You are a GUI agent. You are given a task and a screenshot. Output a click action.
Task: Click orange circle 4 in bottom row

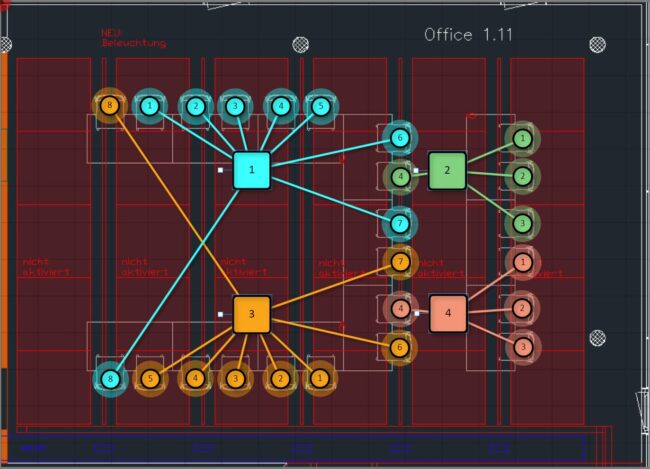195,378
